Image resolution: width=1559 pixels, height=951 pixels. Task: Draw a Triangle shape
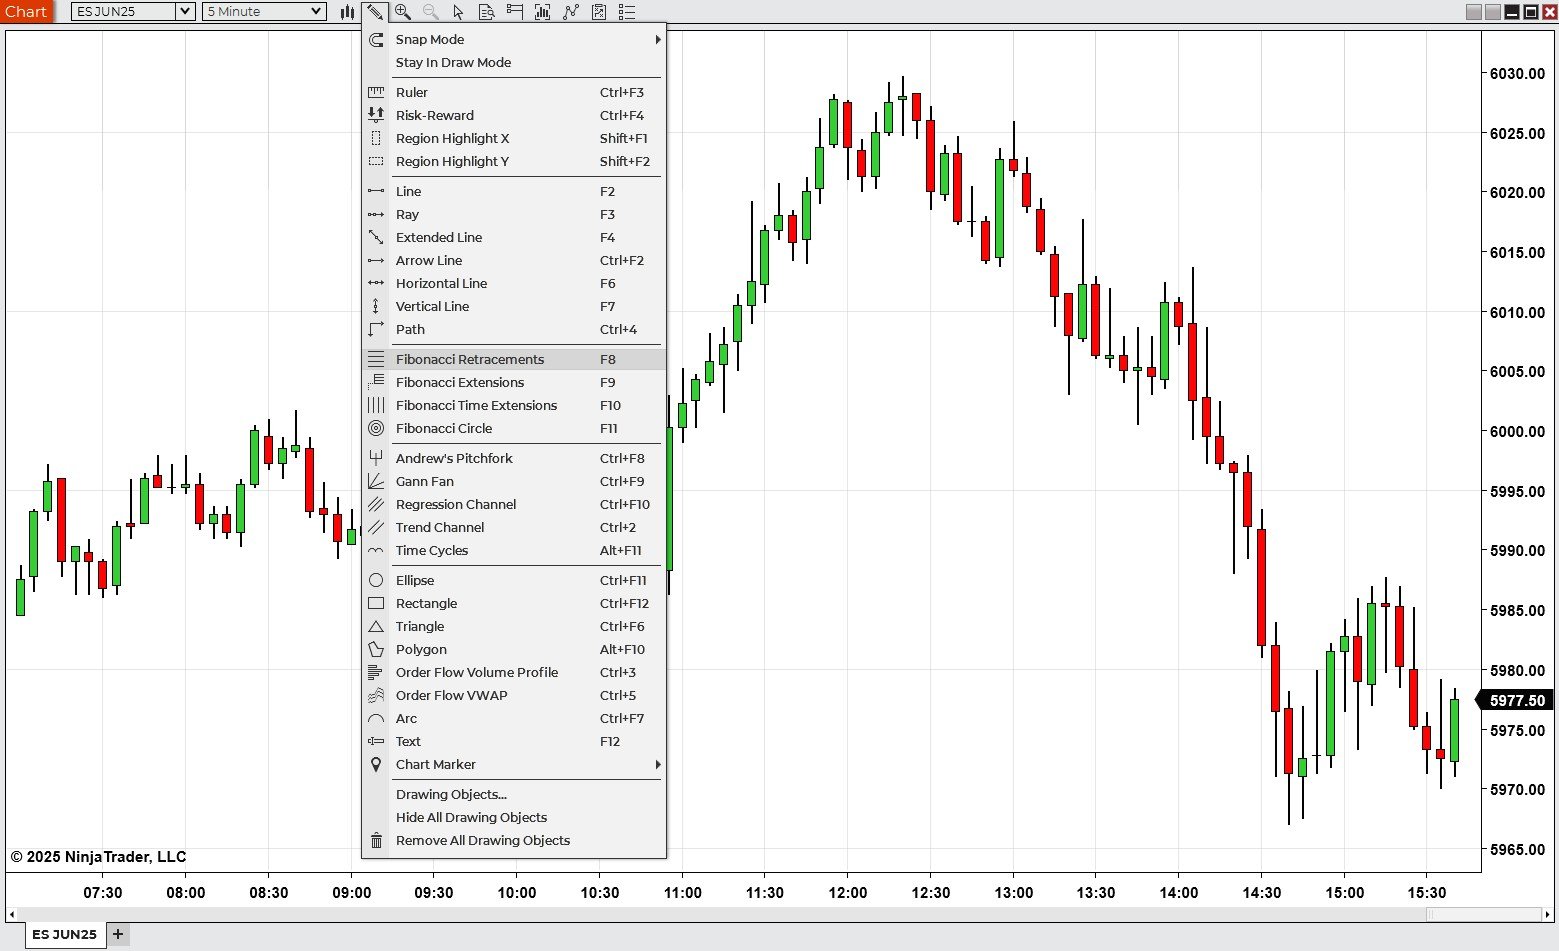(x=514, y=626)
